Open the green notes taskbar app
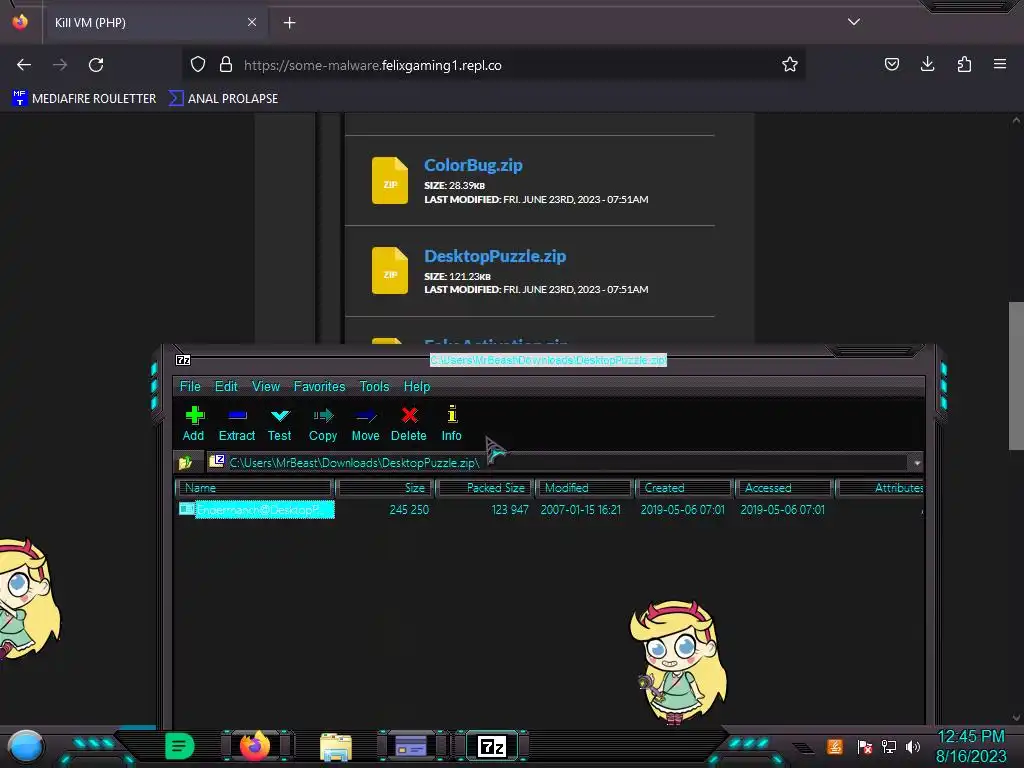Image resolution: width=1024 pixels, height=768 pixels. pyautogui.click(x=179, y=746)
